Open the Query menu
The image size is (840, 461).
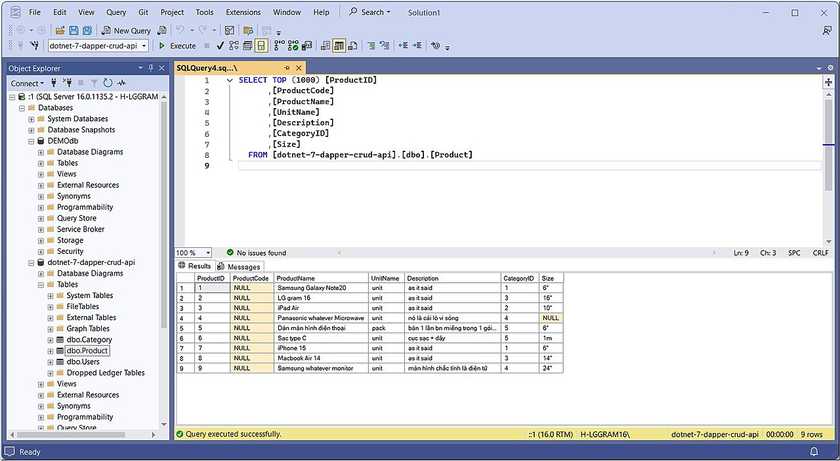tap(116, 12)
